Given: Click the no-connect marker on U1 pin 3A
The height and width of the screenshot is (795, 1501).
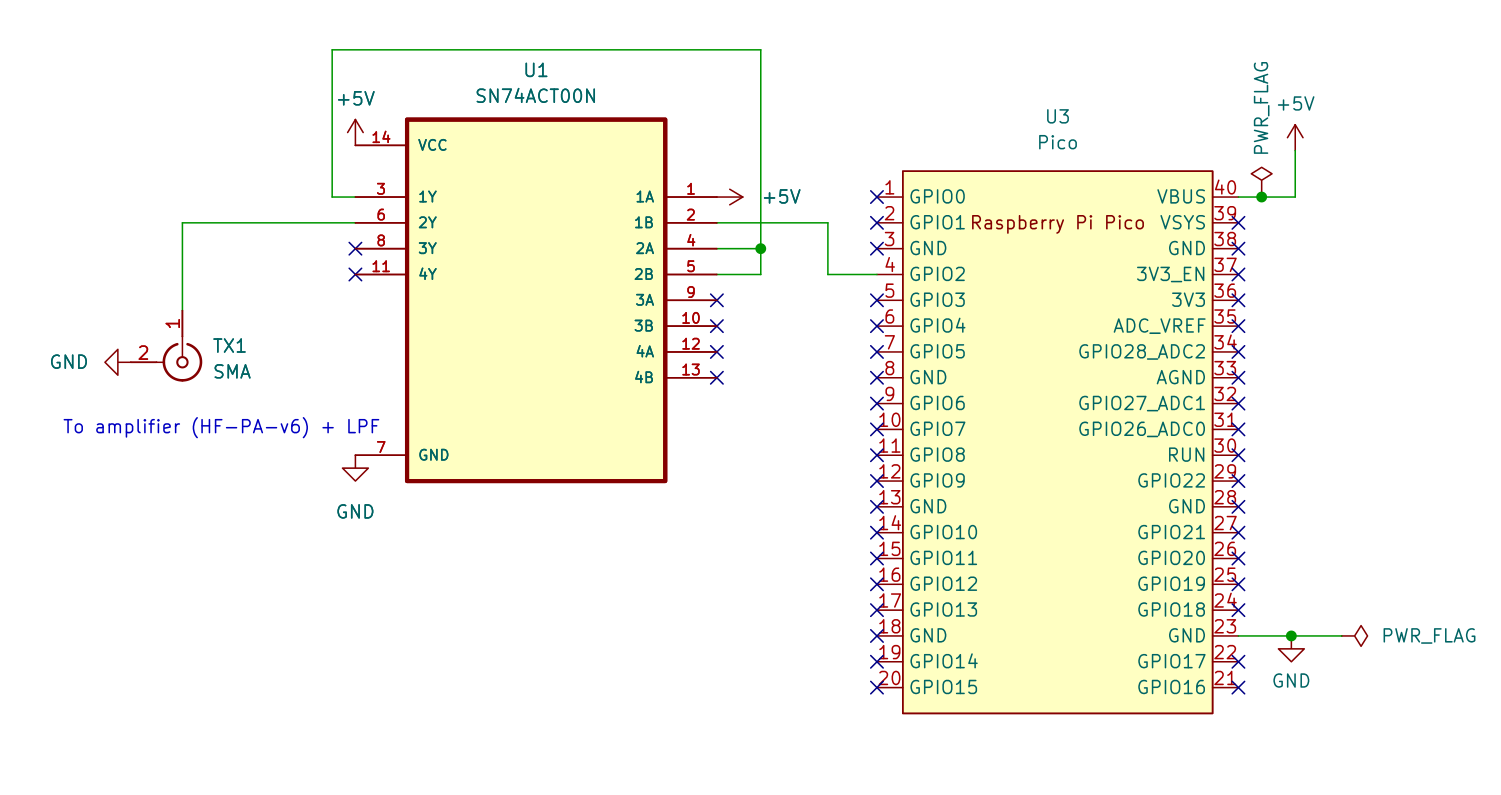Looking at the screenshot, I should click(717, 300).
